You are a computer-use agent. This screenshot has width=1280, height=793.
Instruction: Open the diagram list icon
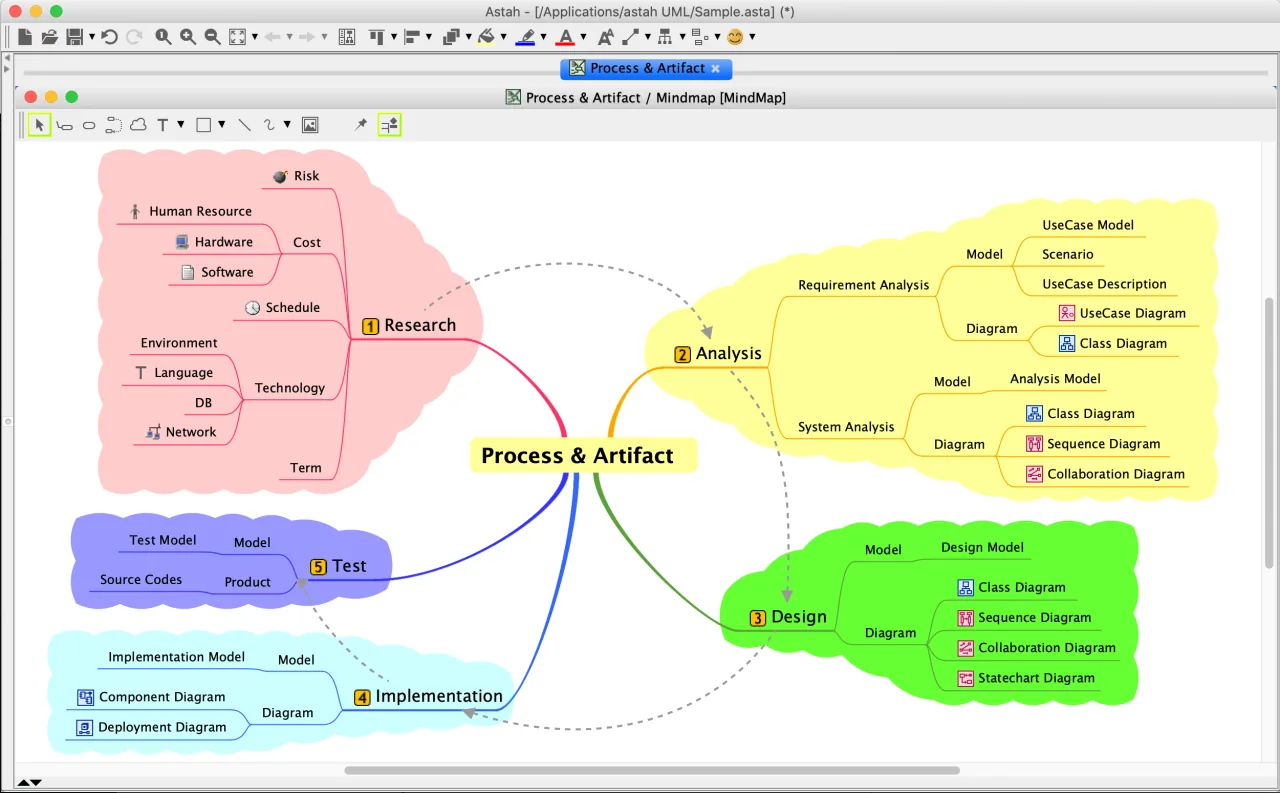(347, 37)
